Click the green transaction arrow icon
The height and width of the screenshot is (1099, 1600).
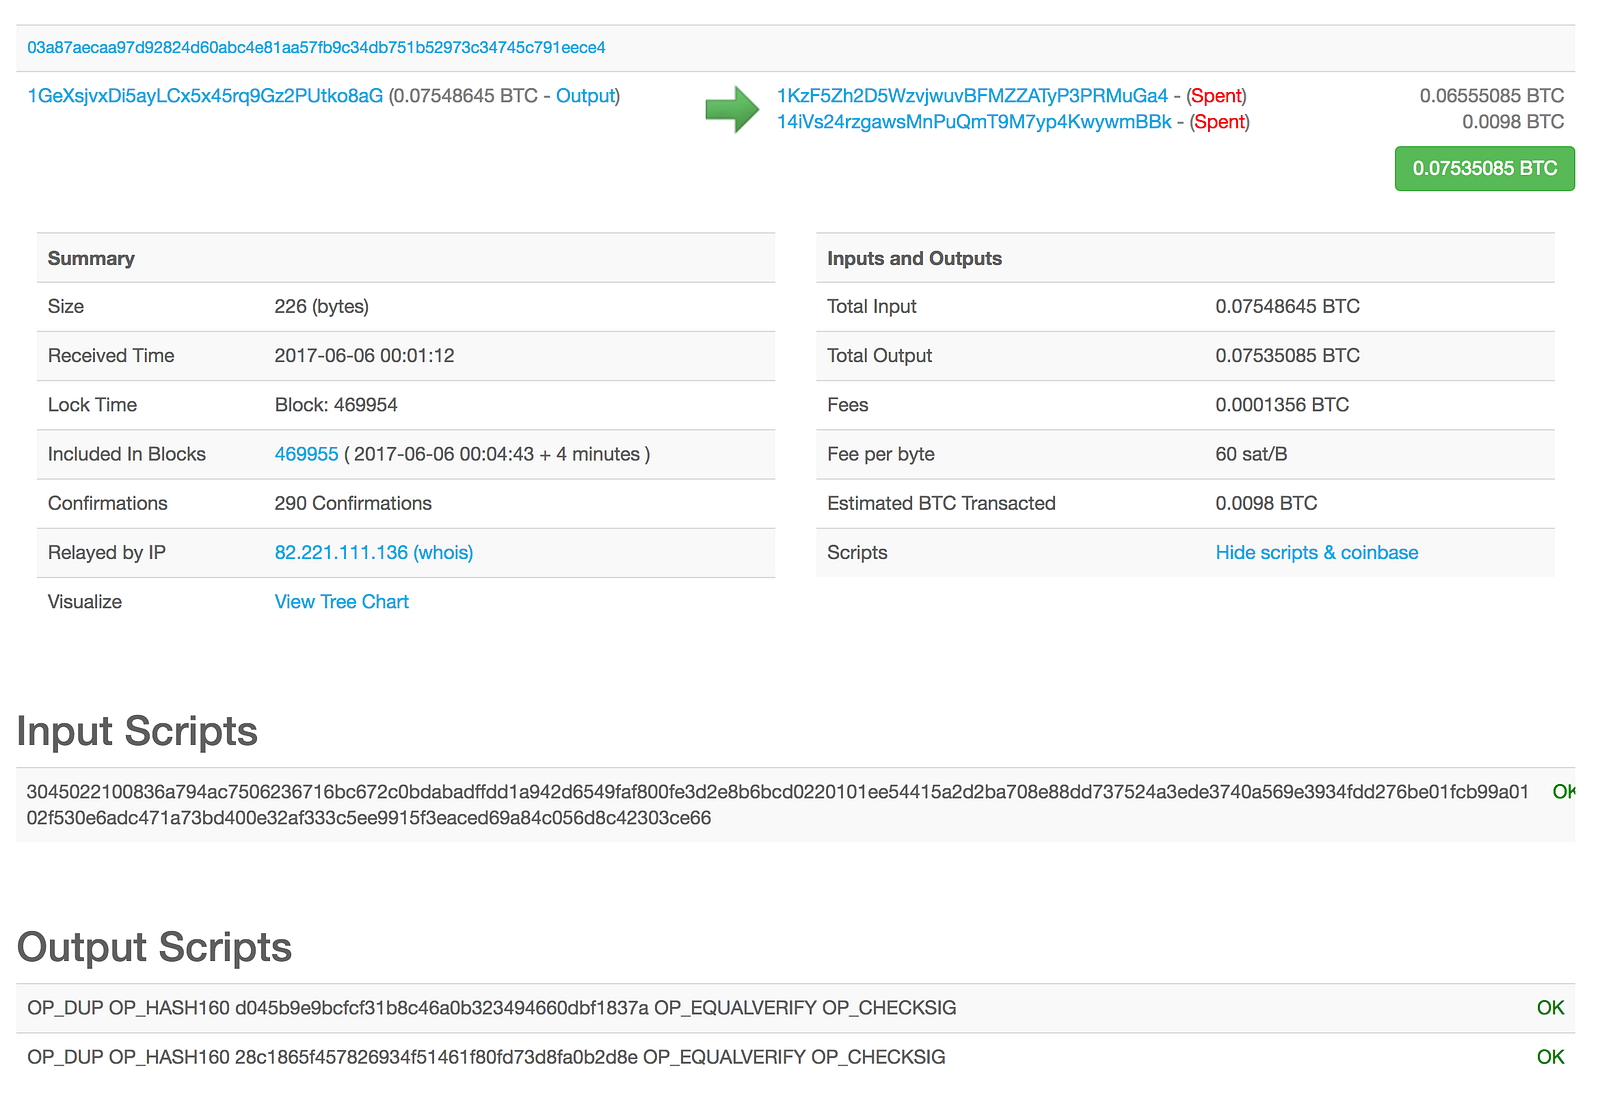tap(732, 109)
